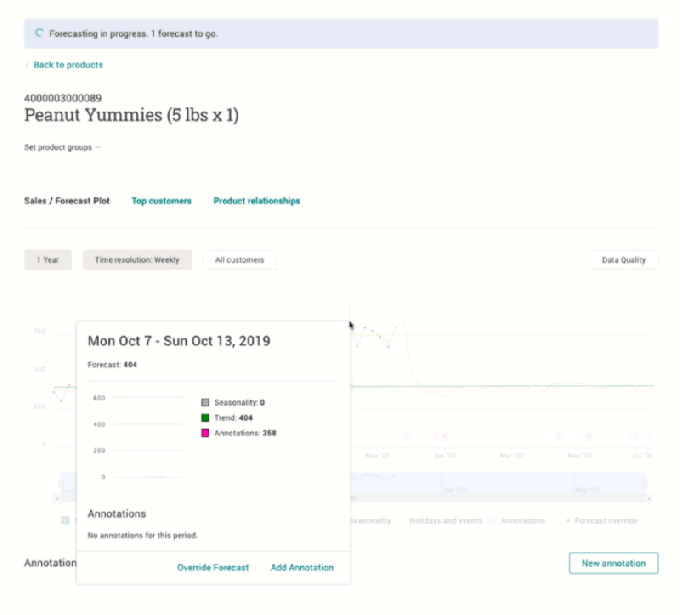Open the All customers filter dropdown
The width and height of the screenshot is (680, 615).
(x=240, y=260)
